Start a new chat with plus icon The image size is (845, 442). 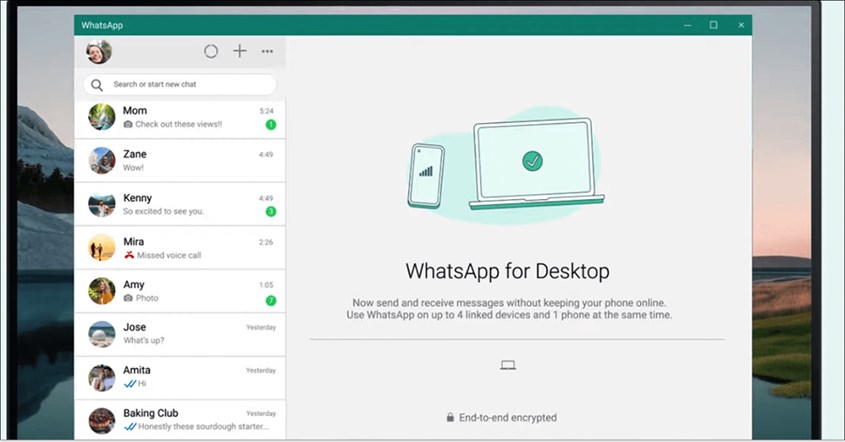(x=239, y=51)
